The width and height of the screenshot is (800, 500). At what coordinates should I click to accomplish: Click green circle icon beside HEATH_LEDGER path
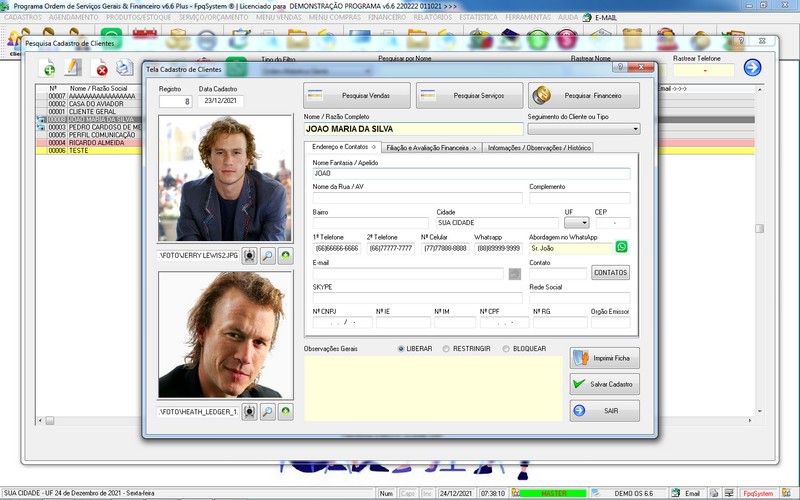[x=286, y=411]
